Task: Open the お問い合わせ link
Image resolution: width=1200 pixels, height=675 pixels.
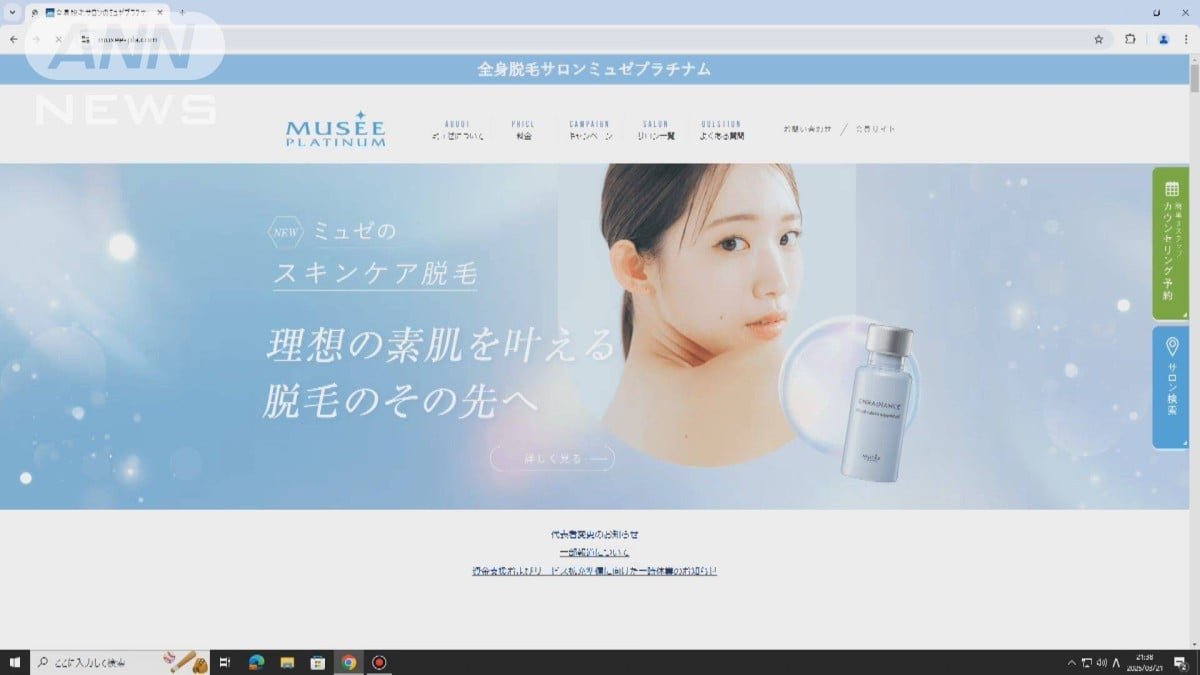Action: tap(806, 128)
